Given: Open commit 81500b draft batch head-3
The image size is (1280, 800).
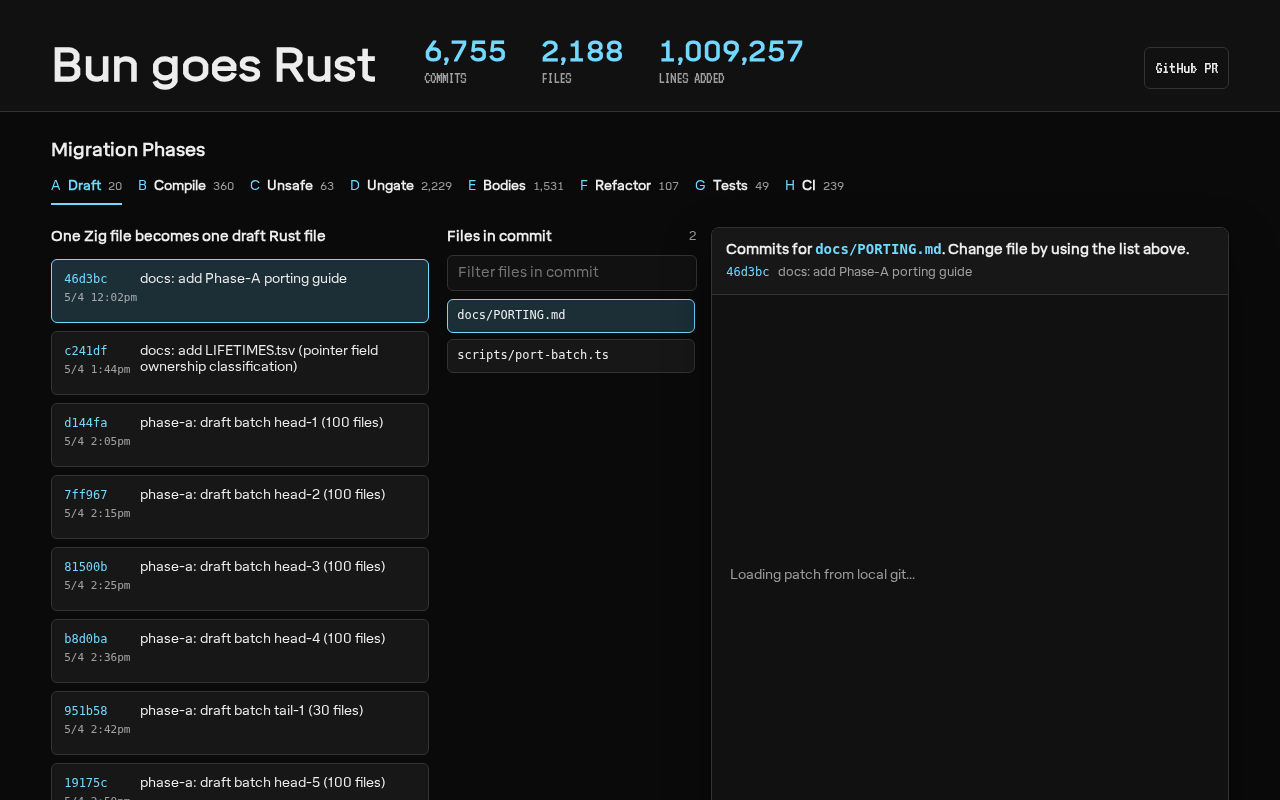Looking at the screenshot, I should pyautogui.click(x=240, y=579).
